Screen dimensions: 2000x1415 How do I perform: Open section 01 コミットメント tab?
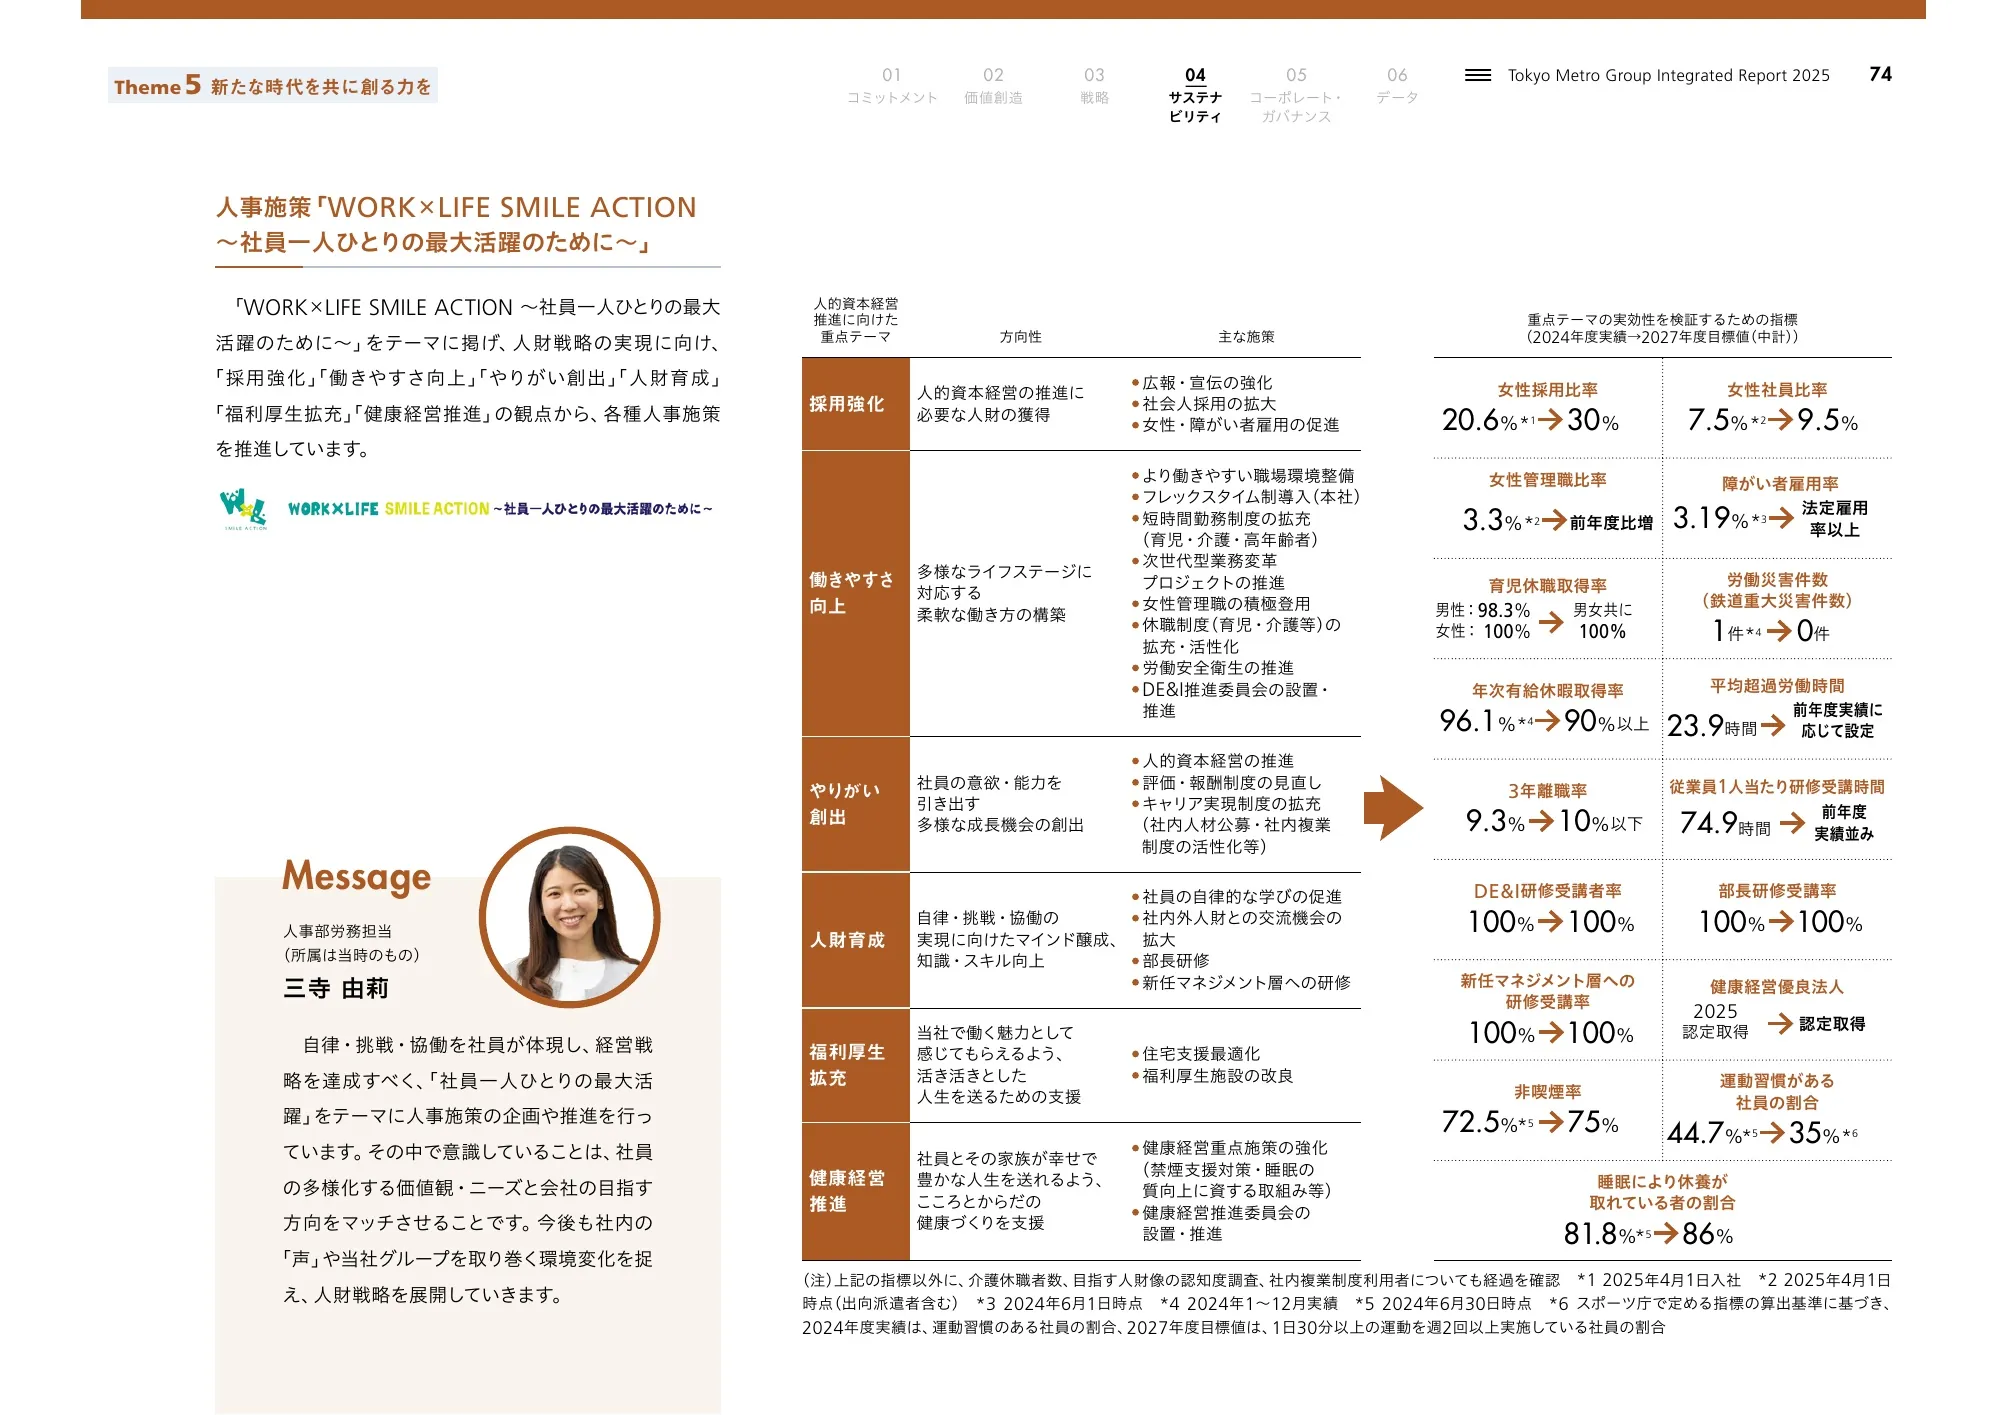click(x=892, y=86)
